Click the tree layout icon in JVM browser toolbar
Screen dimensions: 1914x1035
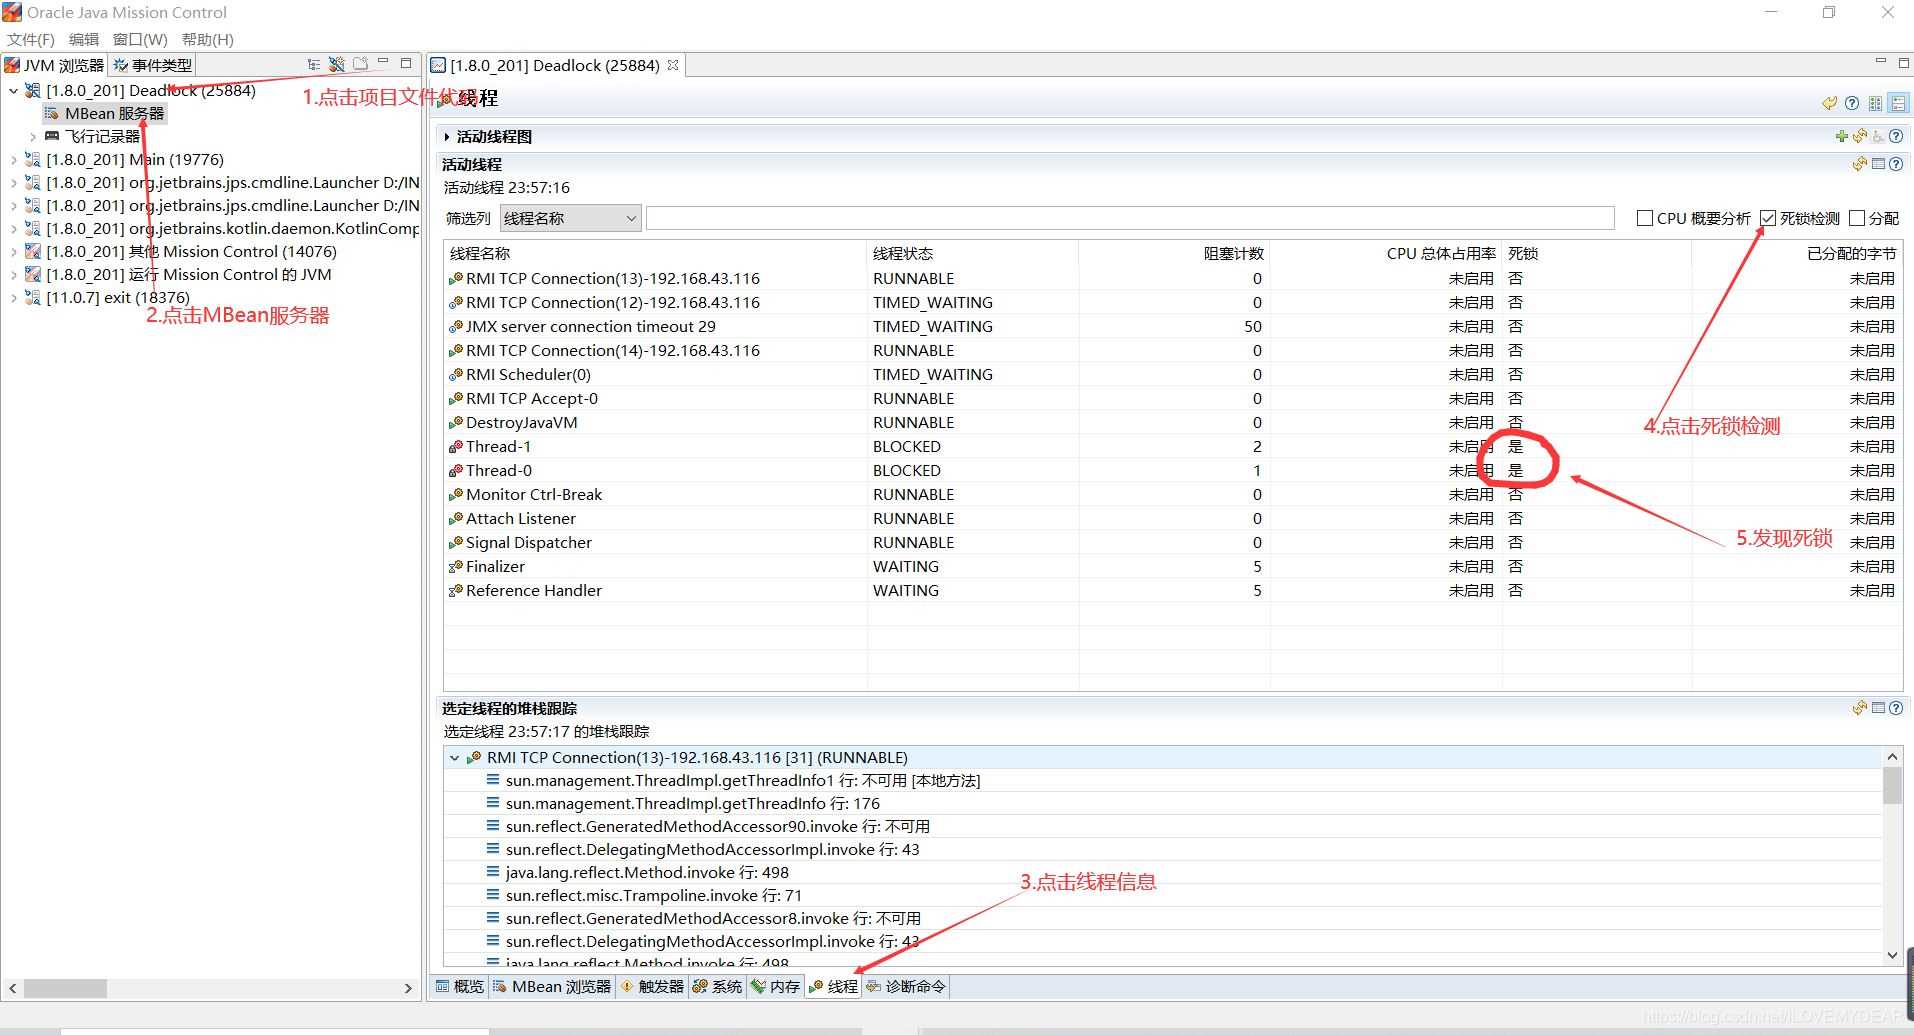click(x=314, y=65)
